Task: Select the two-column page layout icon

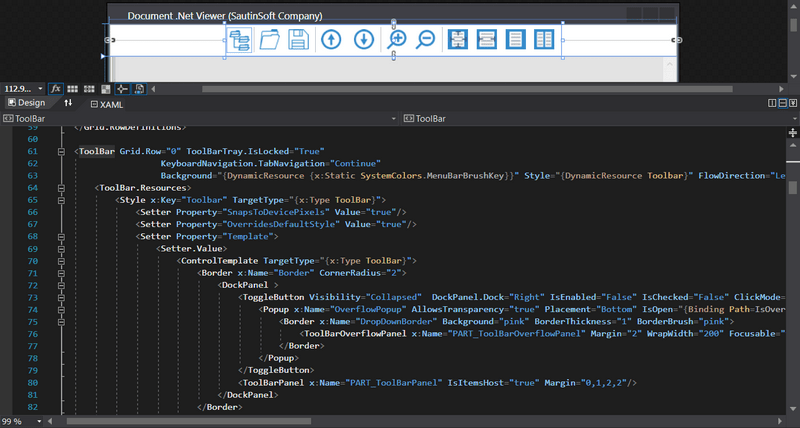Action: (x=544, y=40)
